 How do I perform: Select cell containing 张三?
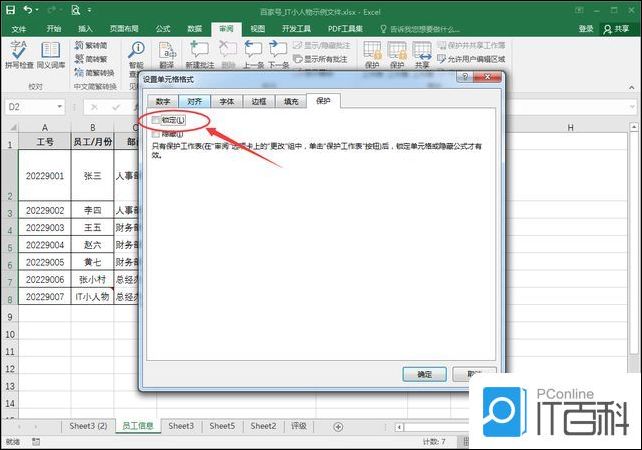(x=92, y=175)
